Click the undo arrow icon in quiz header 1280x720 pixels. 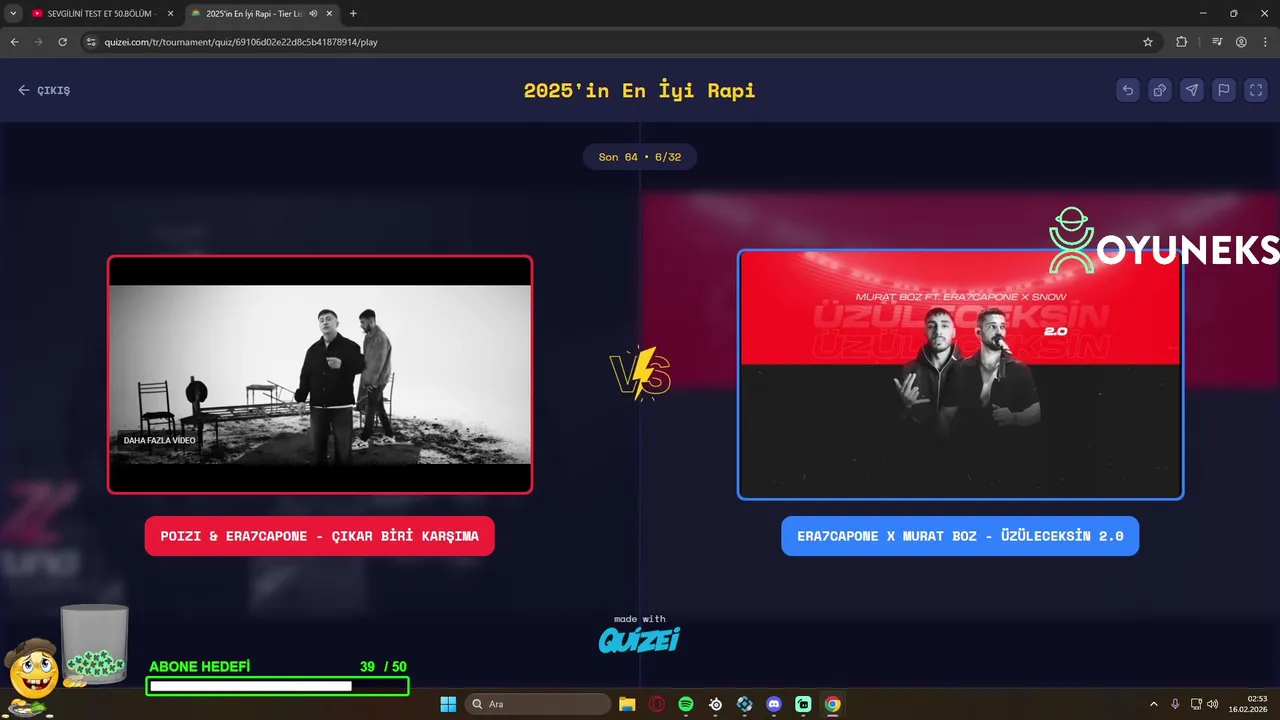1128,90
